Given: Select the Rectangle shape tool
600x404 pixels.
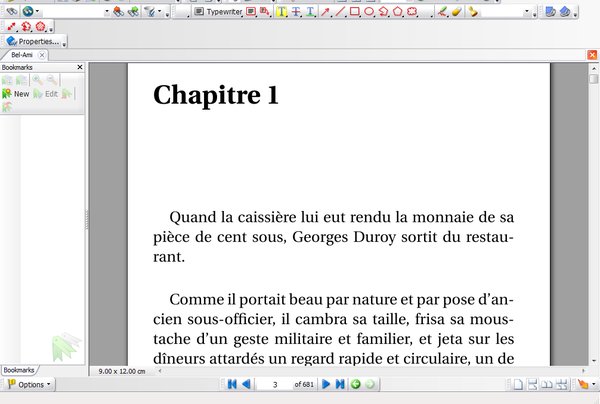Looking at the screenshot, I should tap(354, 12).
